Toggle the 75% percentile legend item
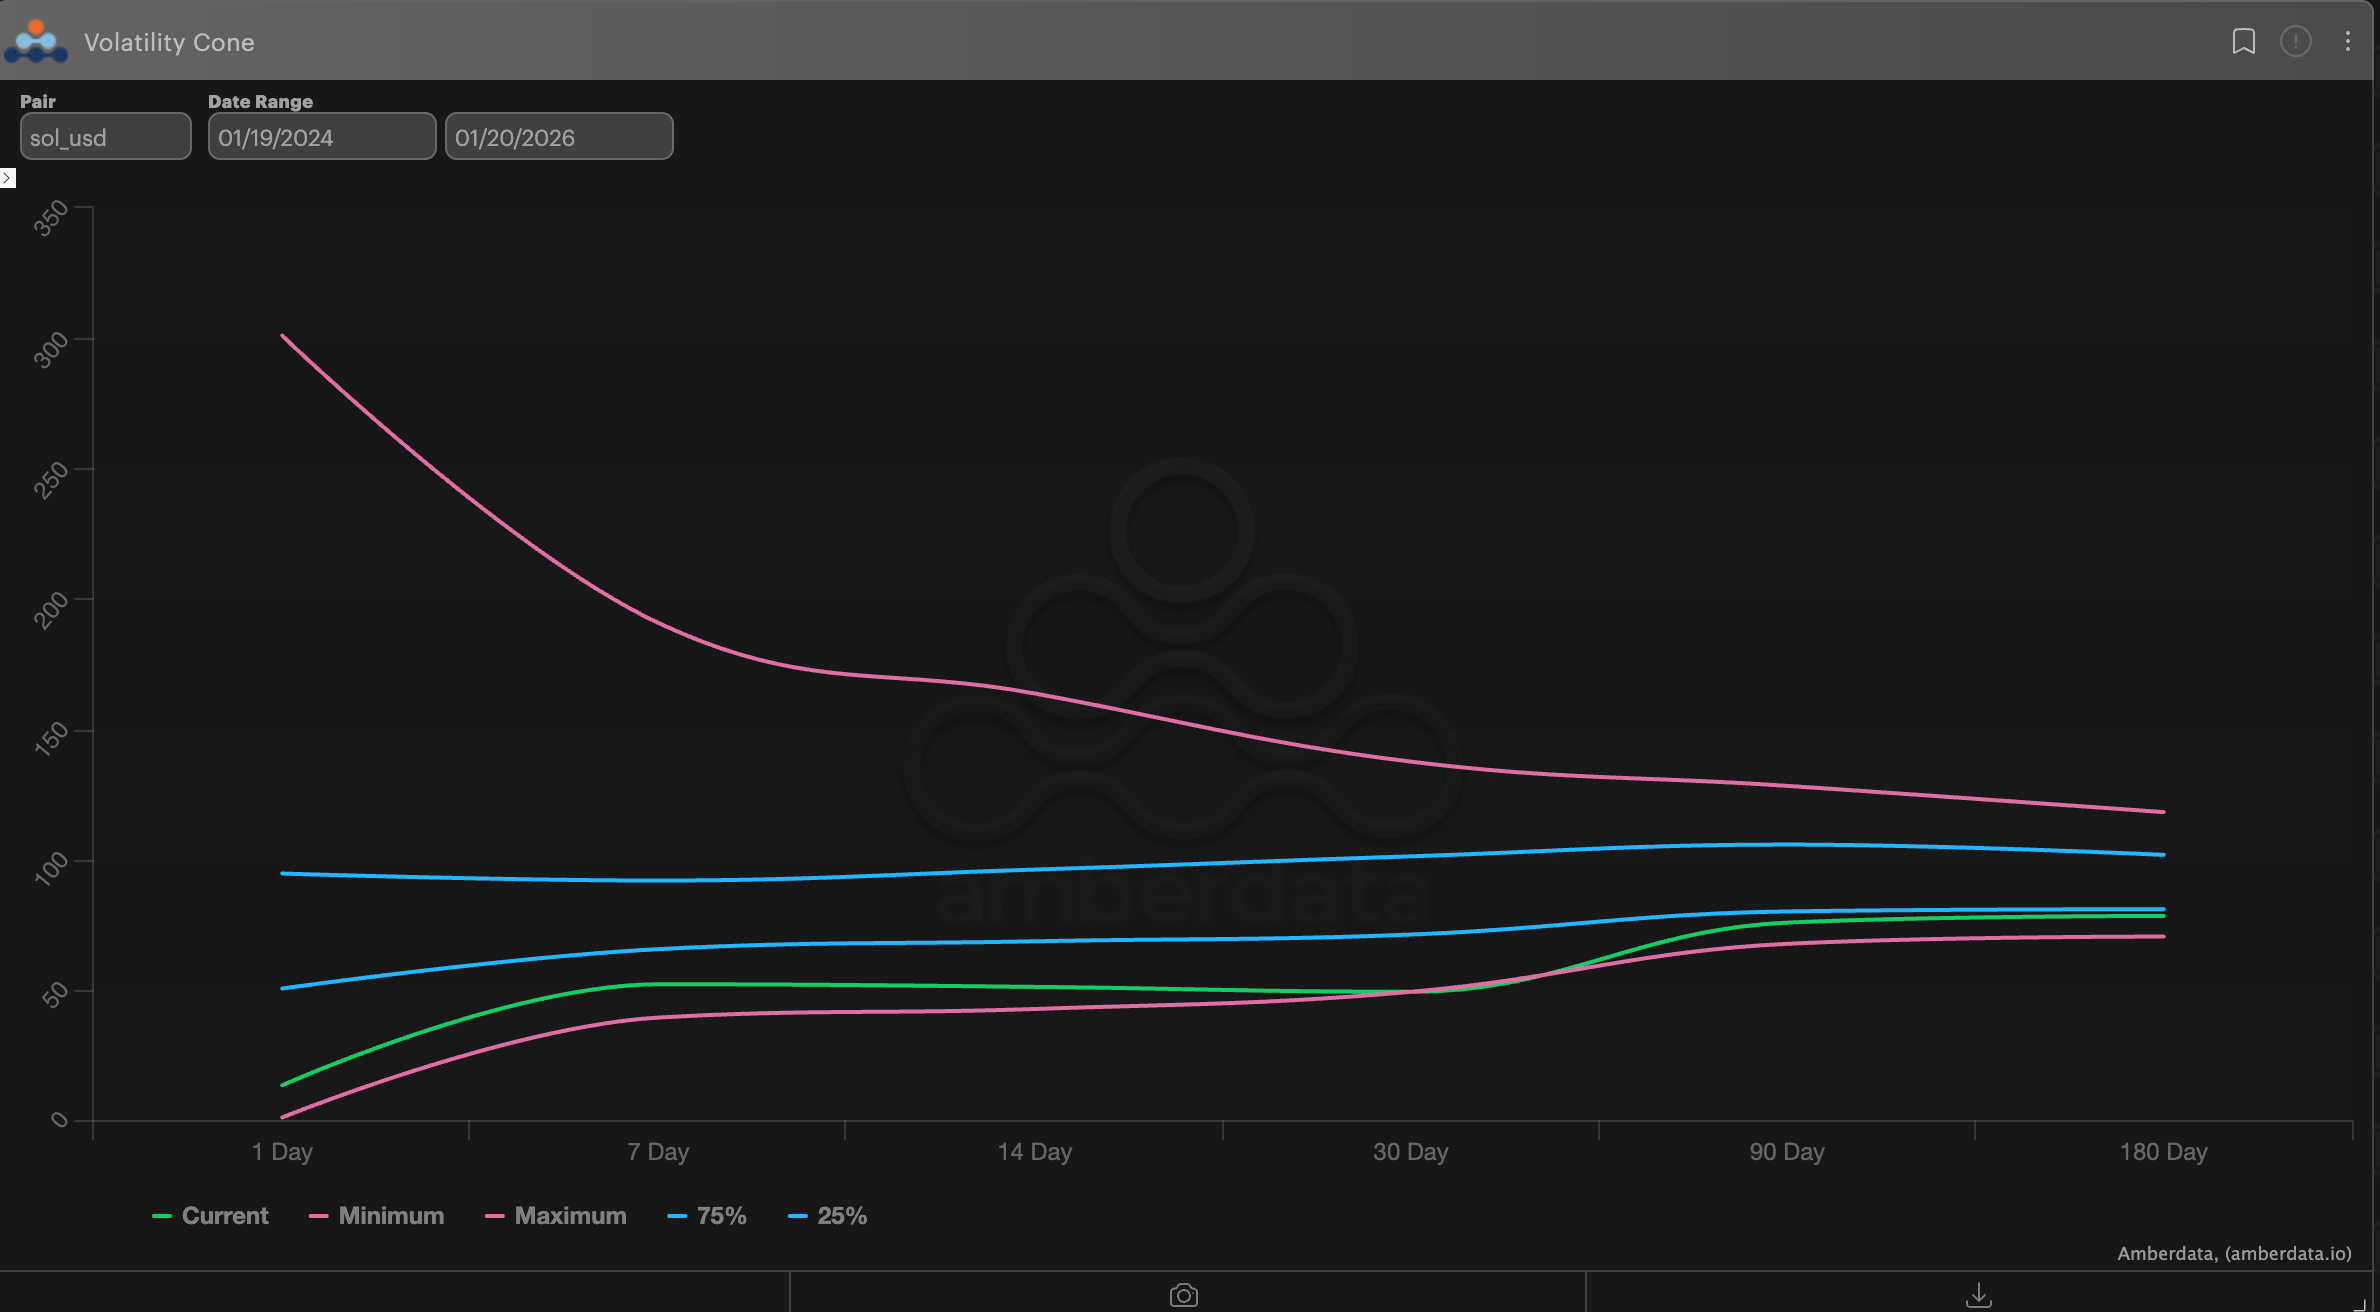The width and height of the screenshot is (2380, 1312). point(707,1215)
